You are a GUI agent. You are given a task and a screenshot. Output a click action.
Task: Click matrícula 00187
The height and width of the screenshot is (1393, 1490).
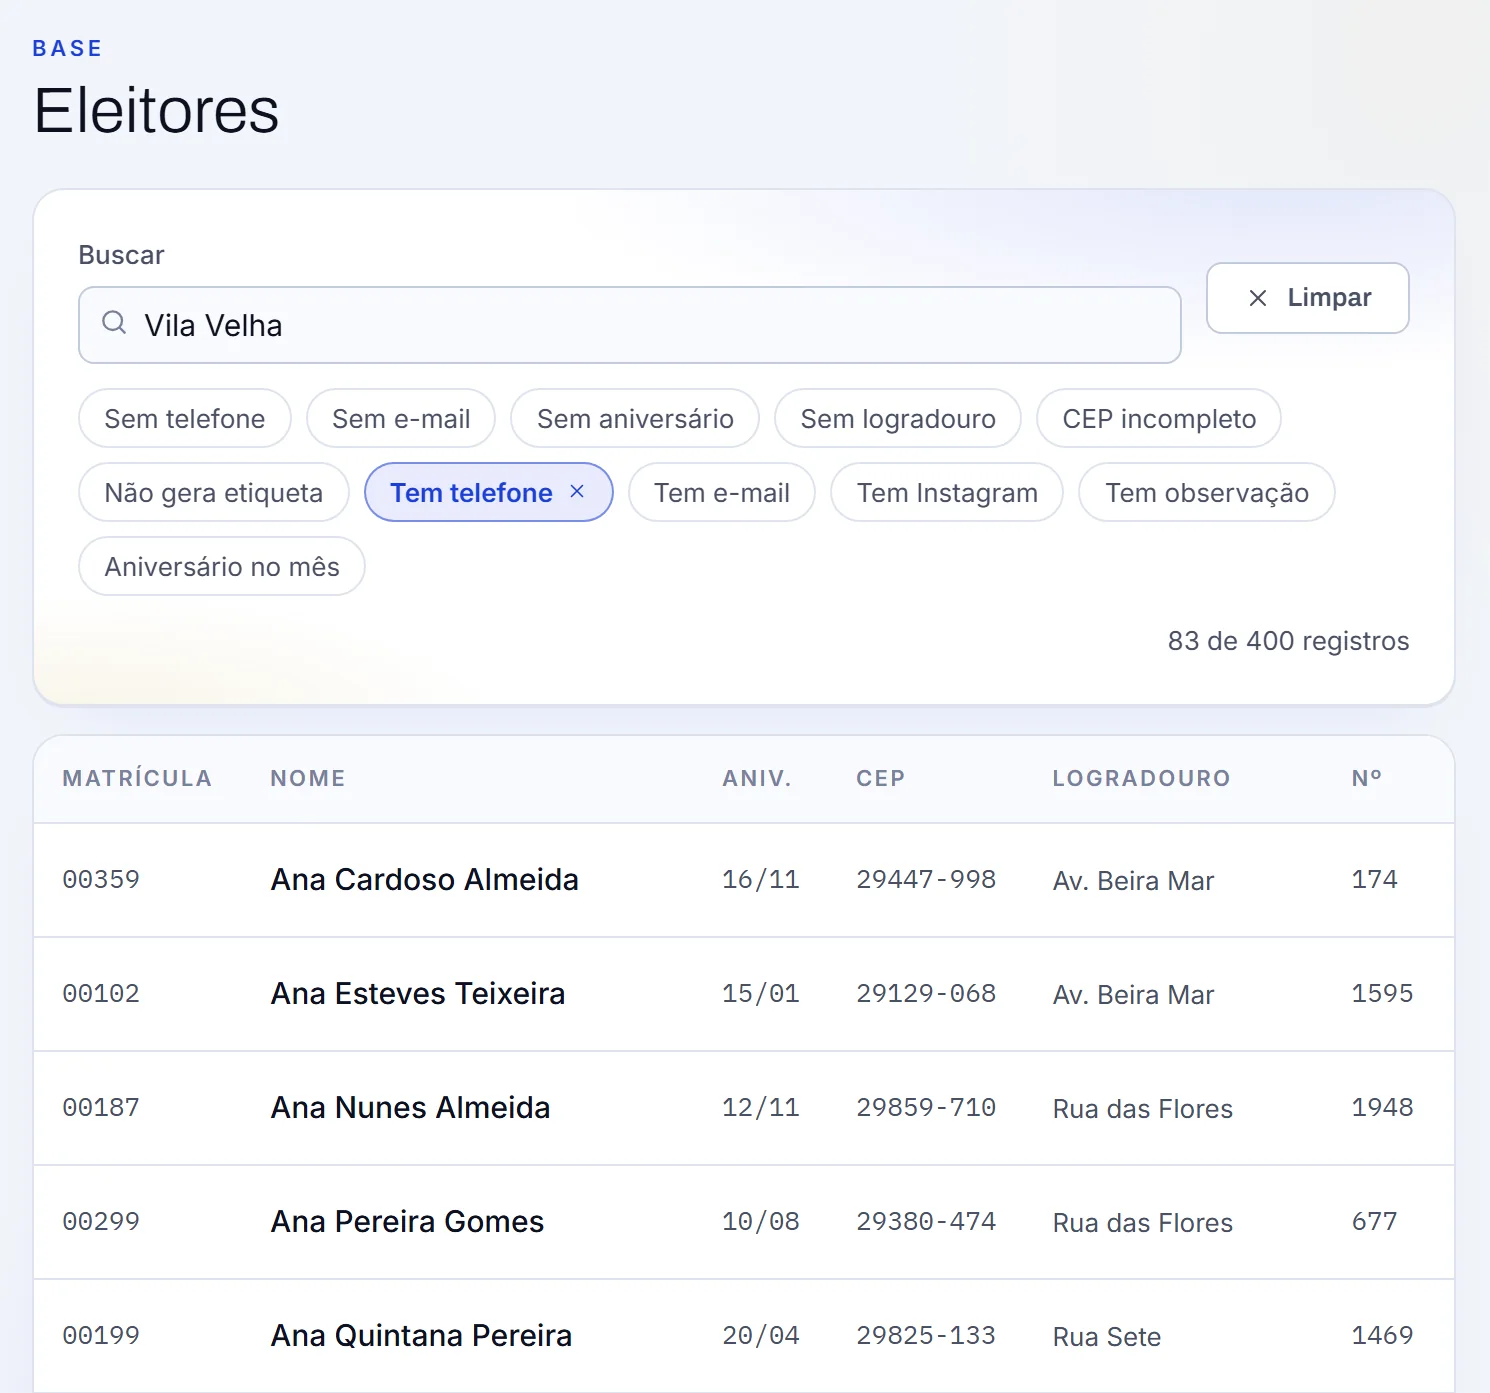tap(101, 1108)
